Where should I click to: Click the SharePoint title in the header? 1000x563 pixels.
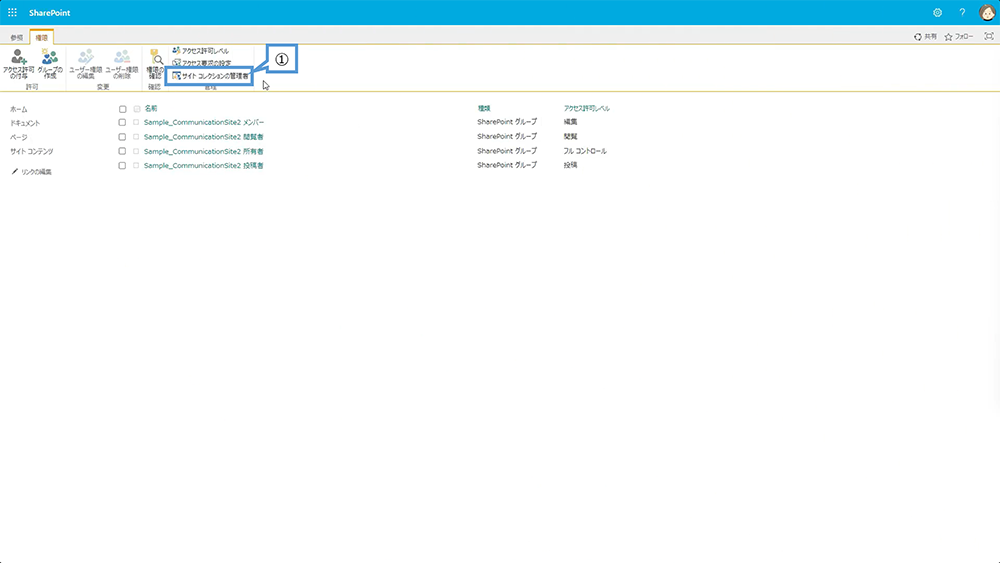pyautogui.click(x=50, y=13)
